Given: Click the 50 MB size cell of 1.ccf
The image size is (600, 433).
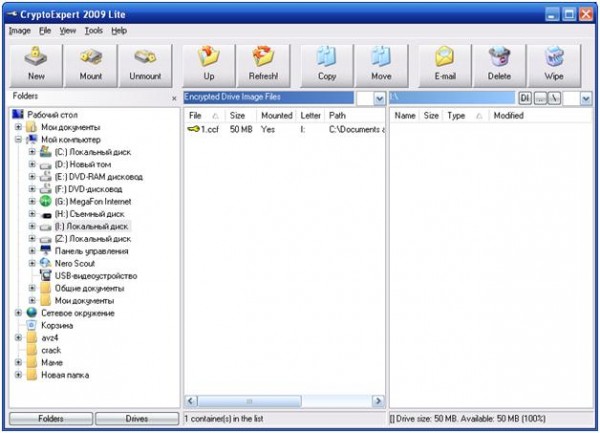Looking at the screenshot, I should (x=241, y=129).
